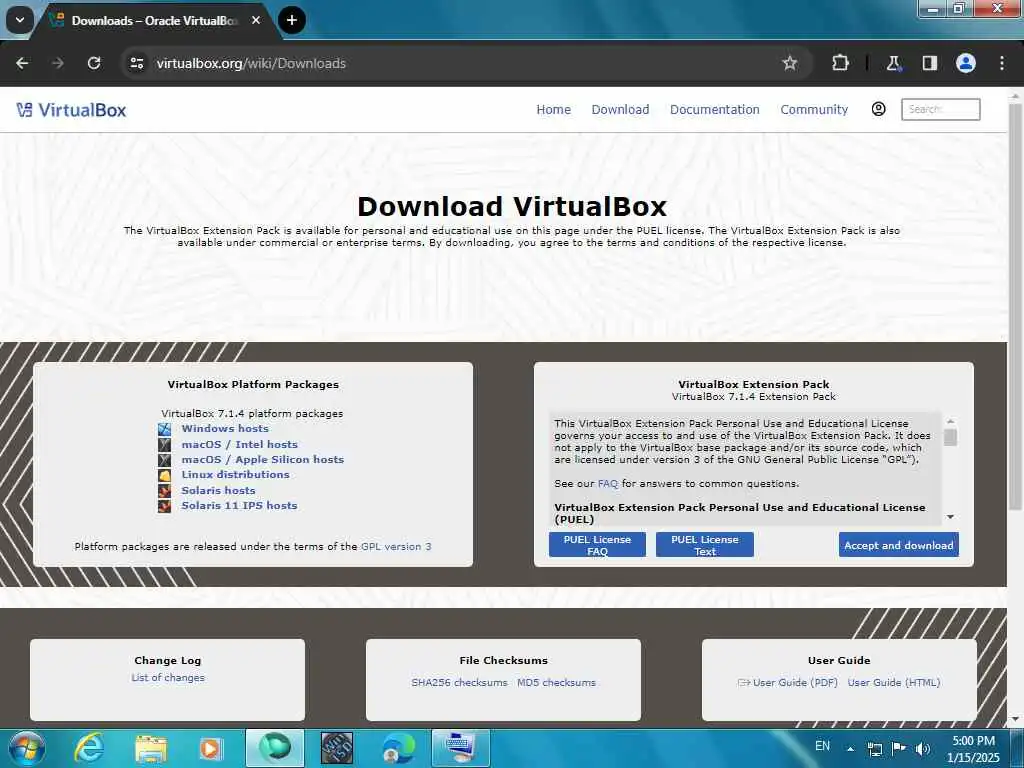1024x768 pixels.
Task: Click the license box scrollbar up arrow
Action: (x=950, y=422)
